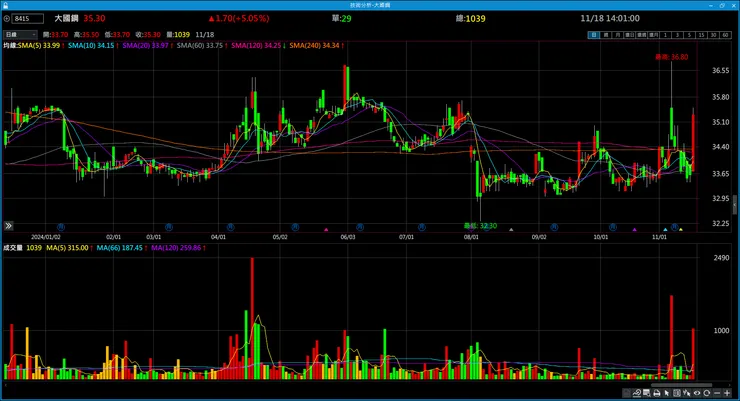Click the draw-line analysis tool icon

(x=637, y=393)
